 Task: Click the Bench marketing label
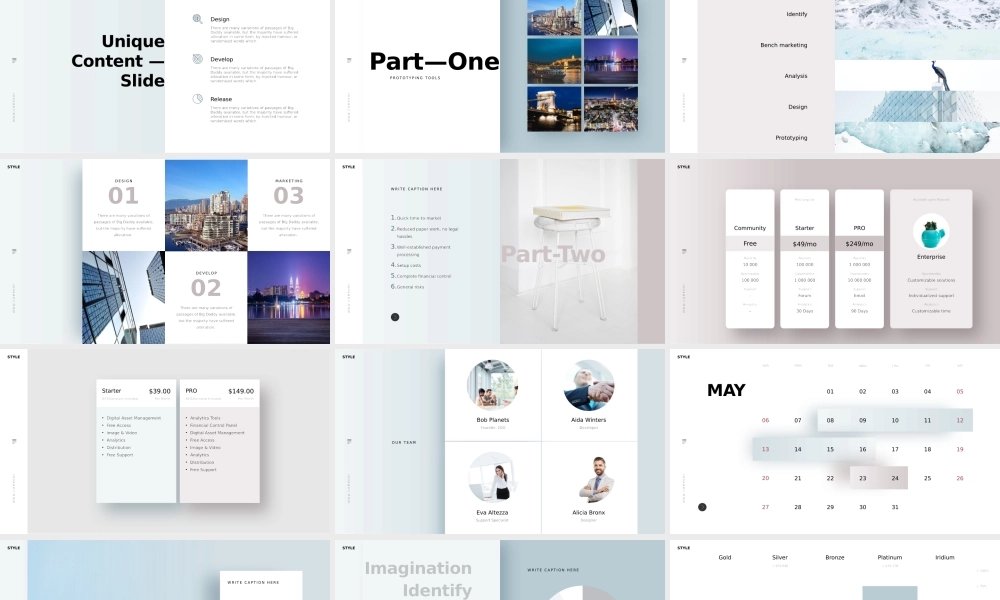(784, 45)
